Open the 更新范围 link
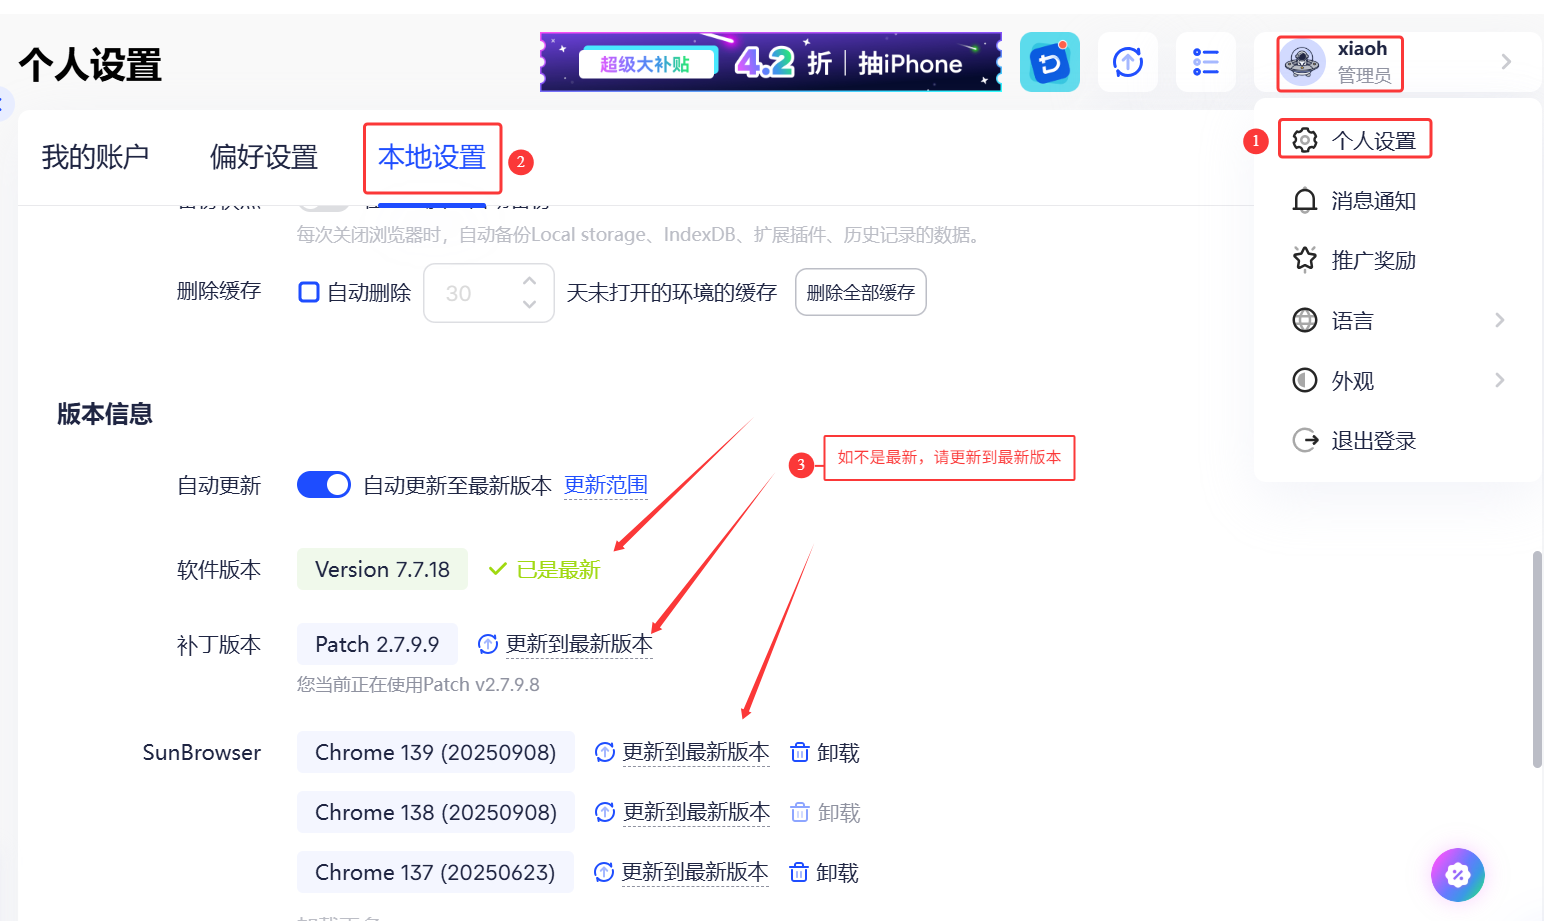The image size is (1544, 921). point(605,485)
